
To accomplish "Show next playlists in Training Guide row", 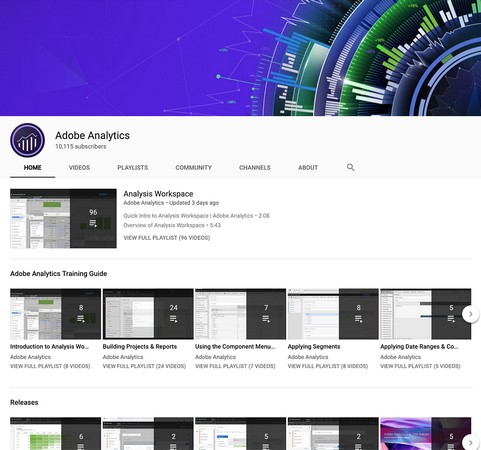I will point(470,314).
